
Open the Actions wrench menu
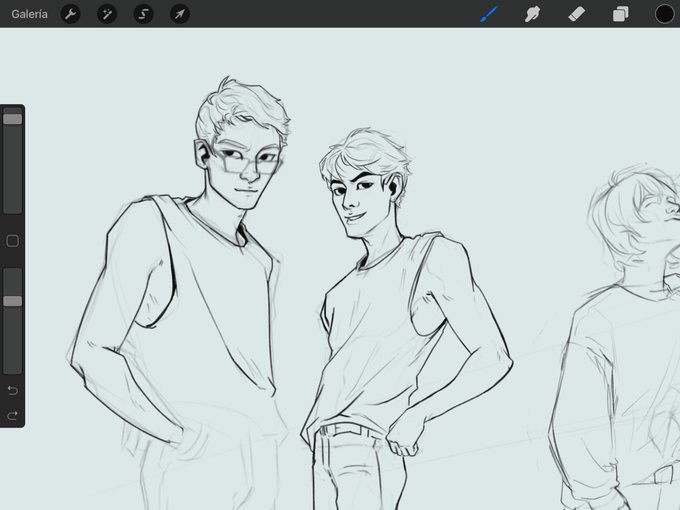(x=70, y=14)
